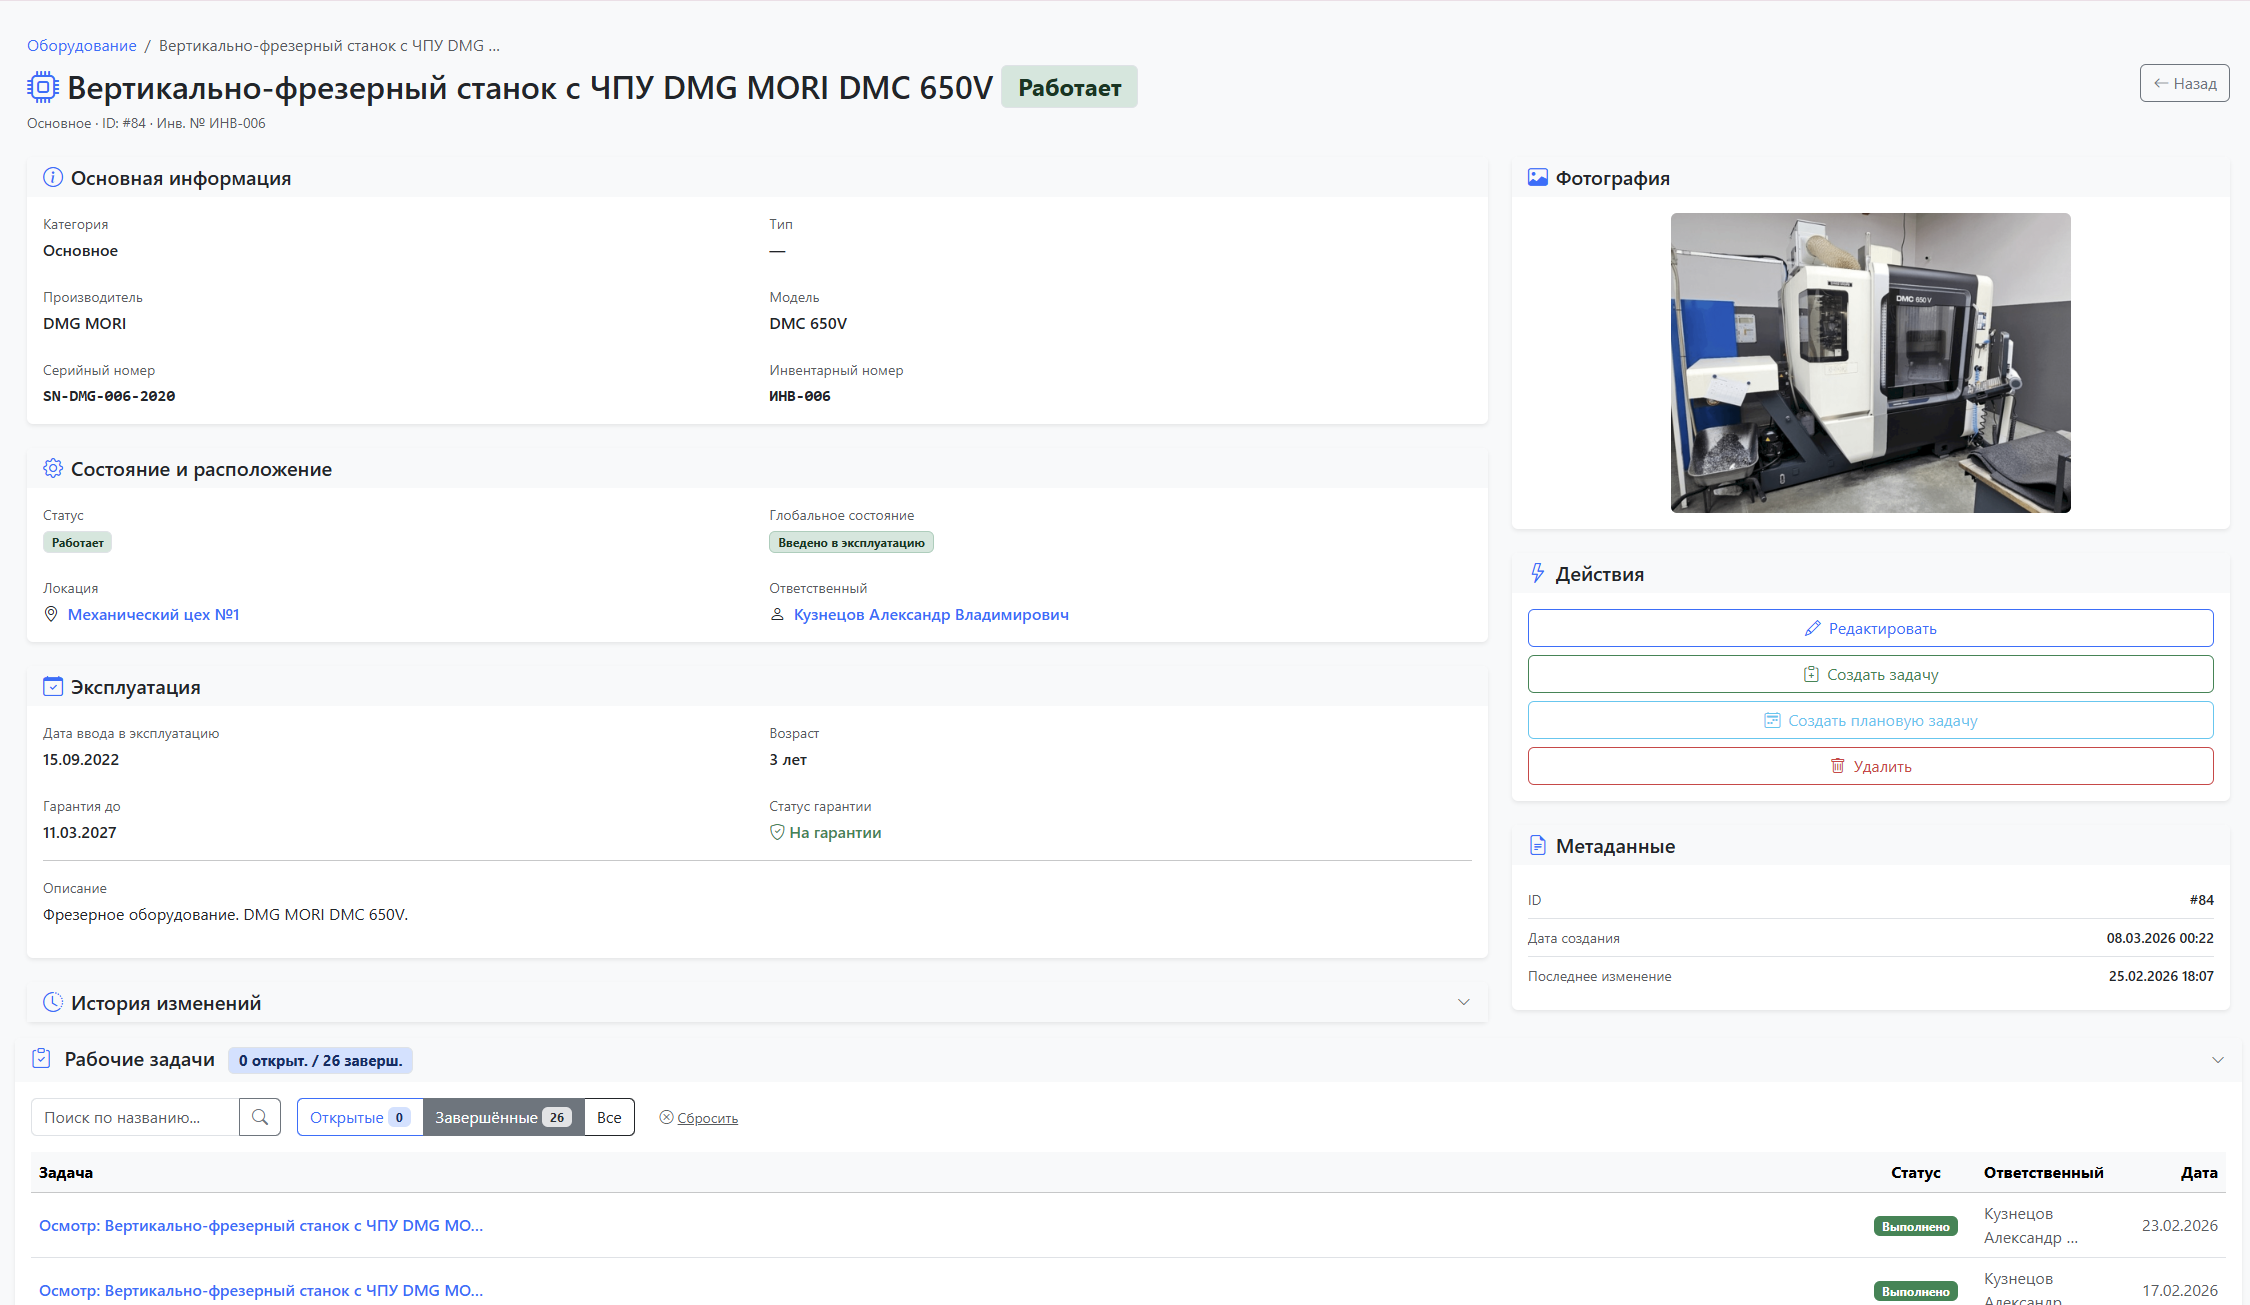This screenshot has height=1305, width=2250.
Task: Expand the История изменений section
Action: click(1463, 1002)
